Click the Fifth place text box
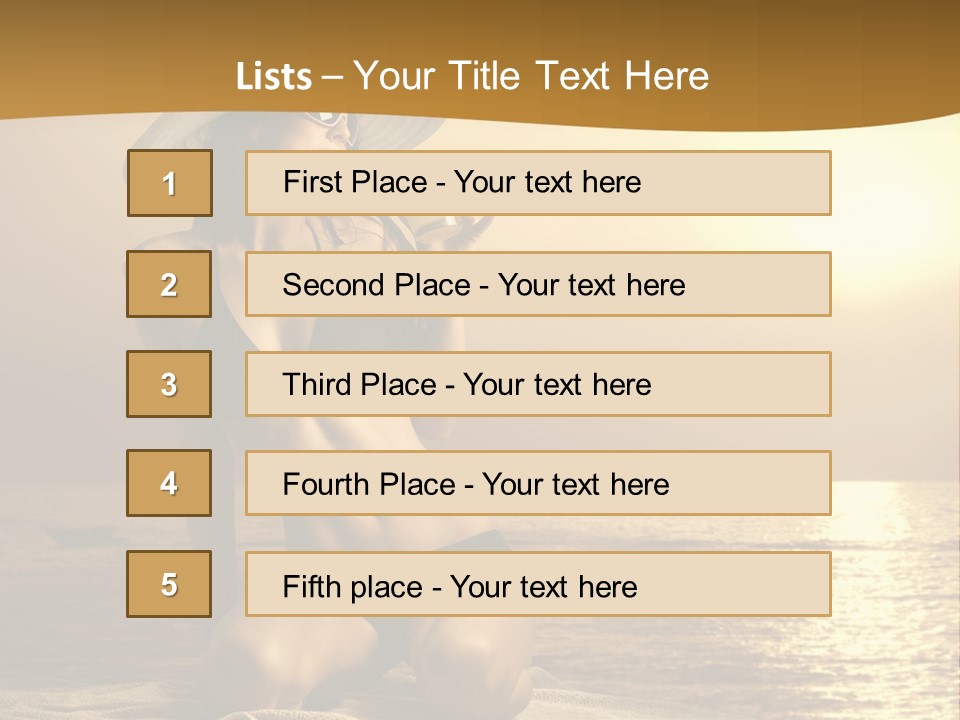Image resolution: width=960 pixels, height=720 pixels. click(x=538, y=584)
